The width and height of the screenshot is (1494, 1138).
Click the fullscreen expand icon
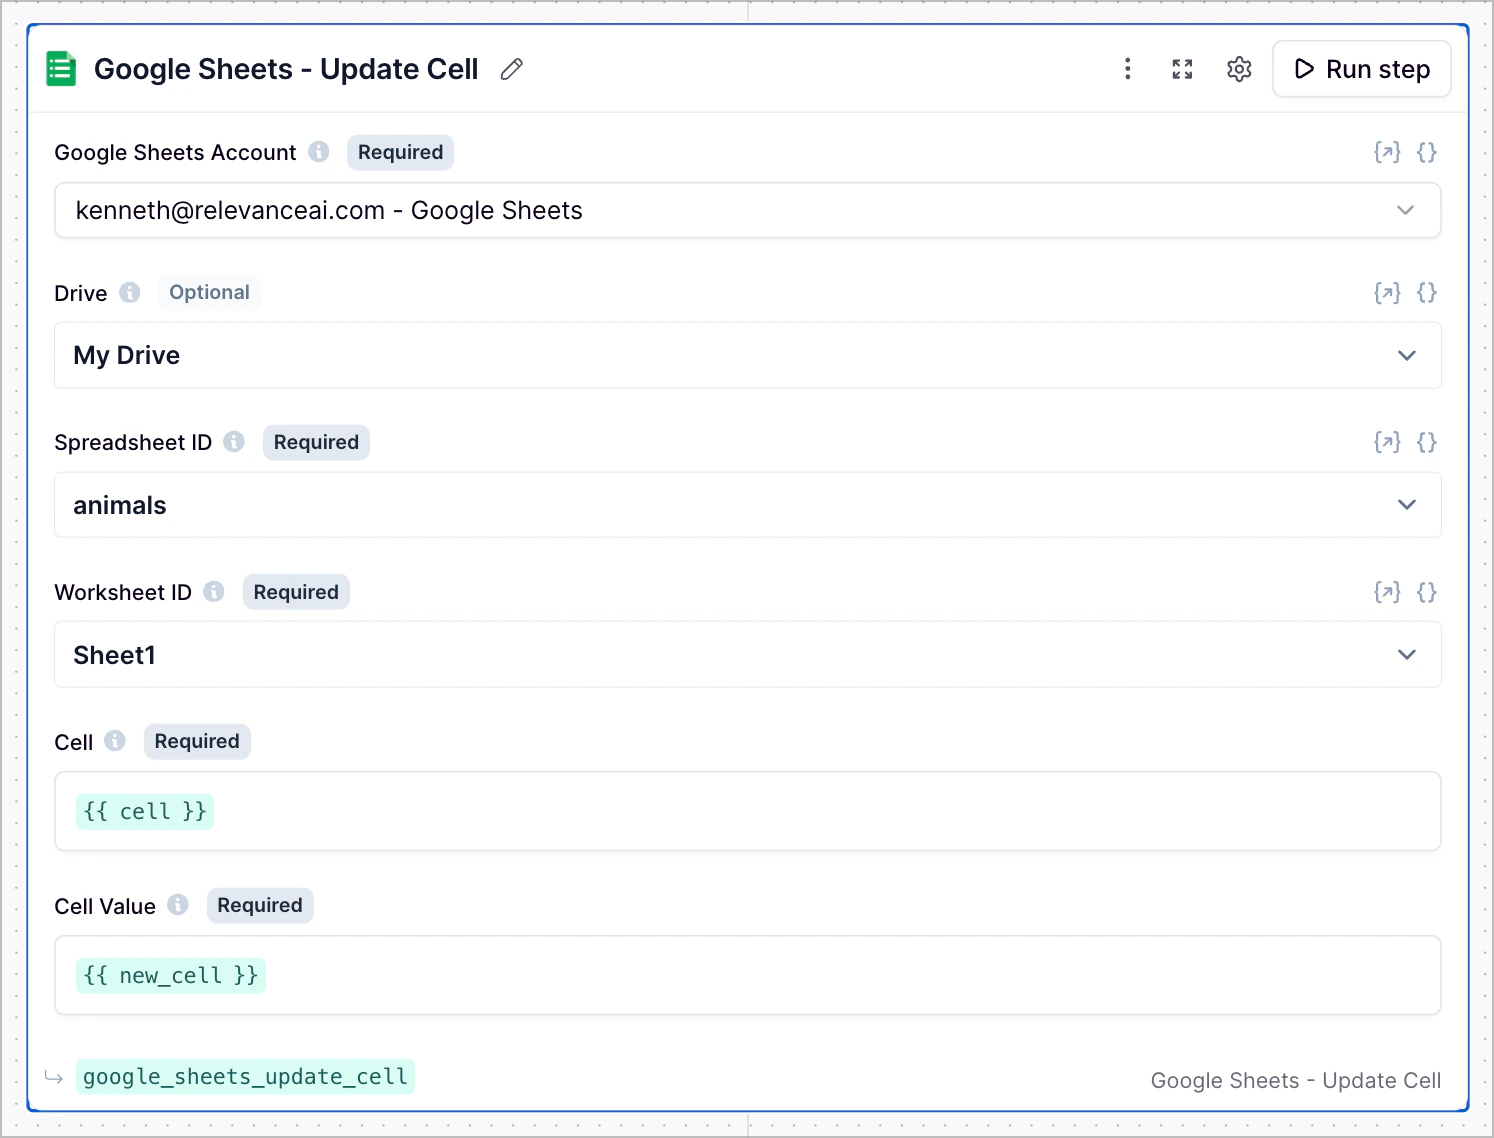[1182, 69]
